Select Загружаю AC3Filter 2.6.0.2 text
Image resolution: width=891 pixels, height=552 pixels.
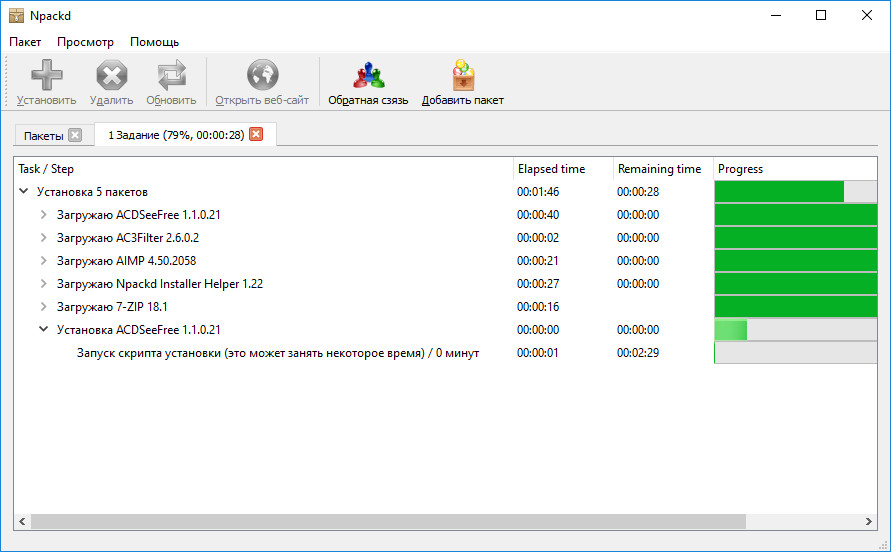click(128, 238)
